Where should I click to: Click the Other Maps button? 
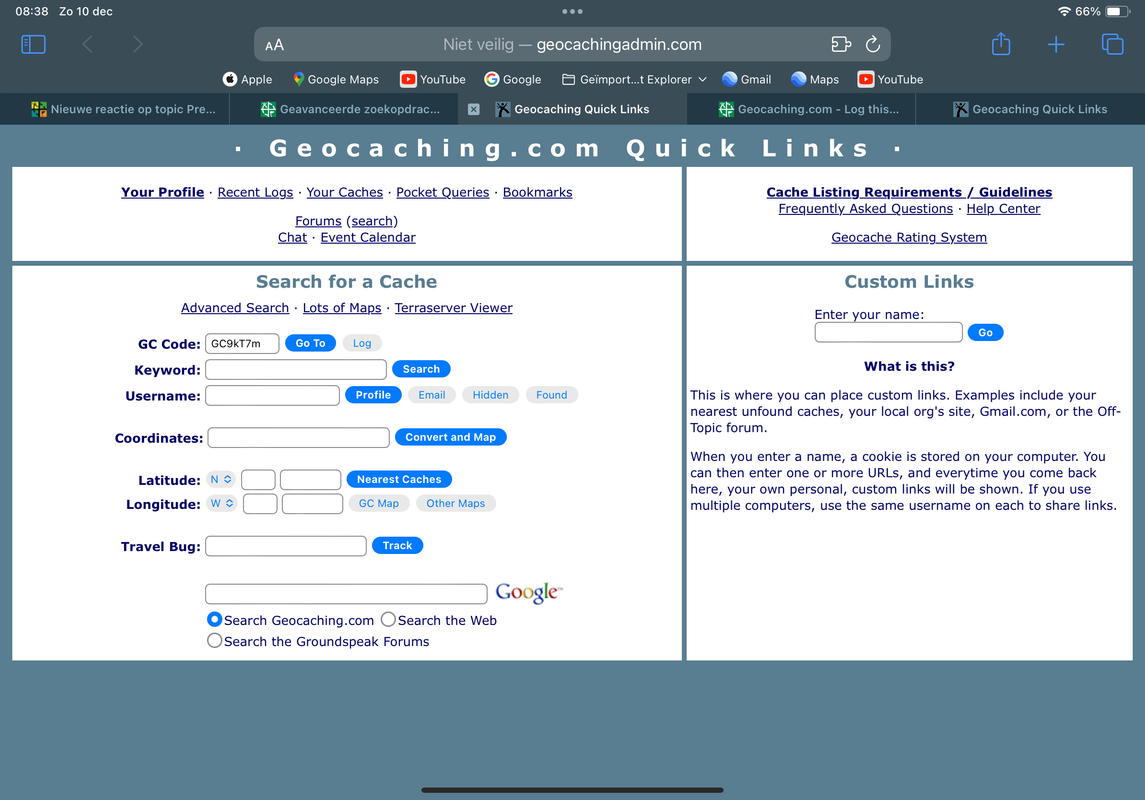(456, 504)
